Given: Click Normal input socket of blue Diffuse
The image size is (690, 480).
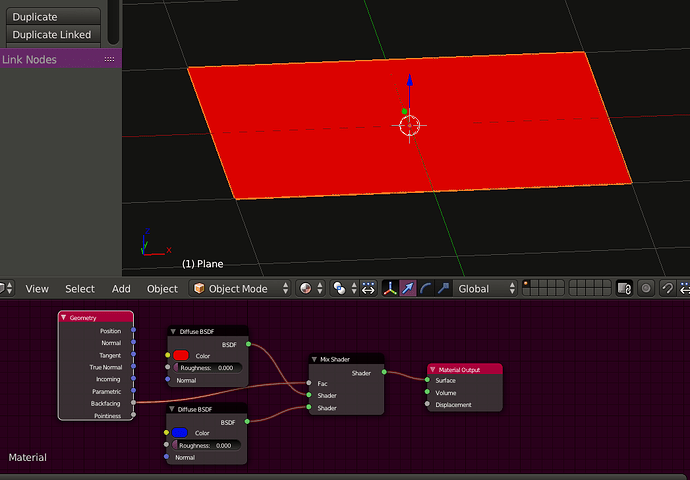Looking at the screenshot, I should tap(166, 457).
